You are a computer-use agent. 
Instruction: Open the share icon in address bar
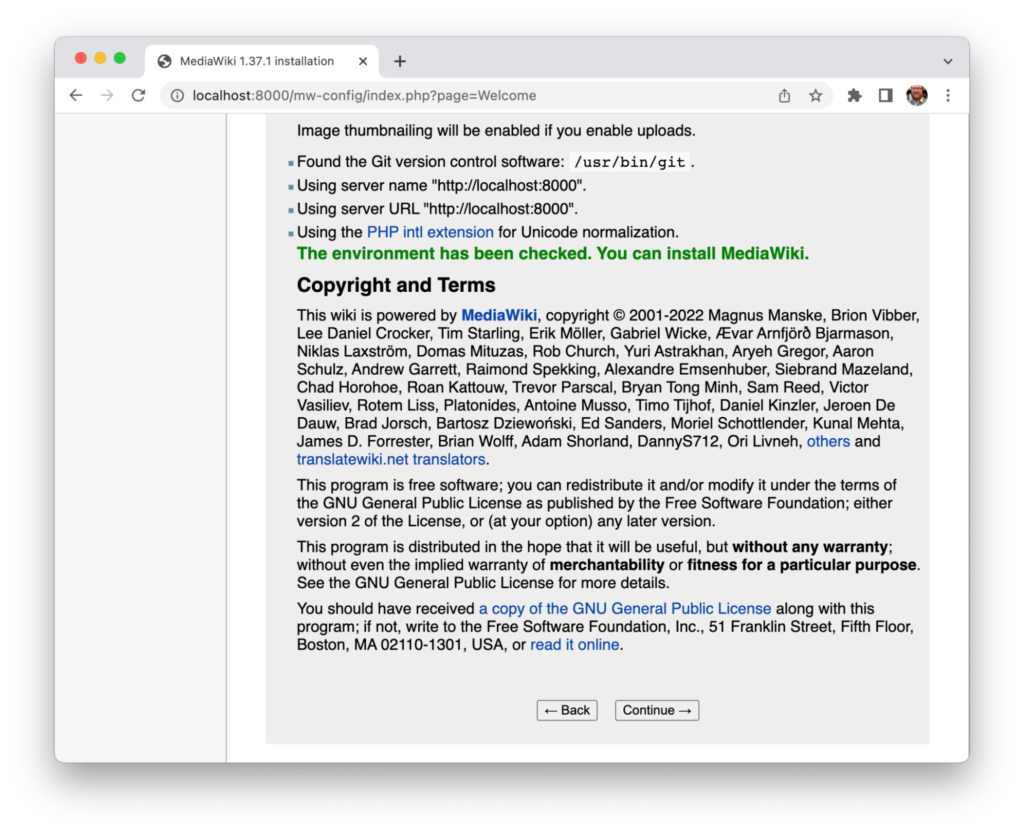coord(784,95)
